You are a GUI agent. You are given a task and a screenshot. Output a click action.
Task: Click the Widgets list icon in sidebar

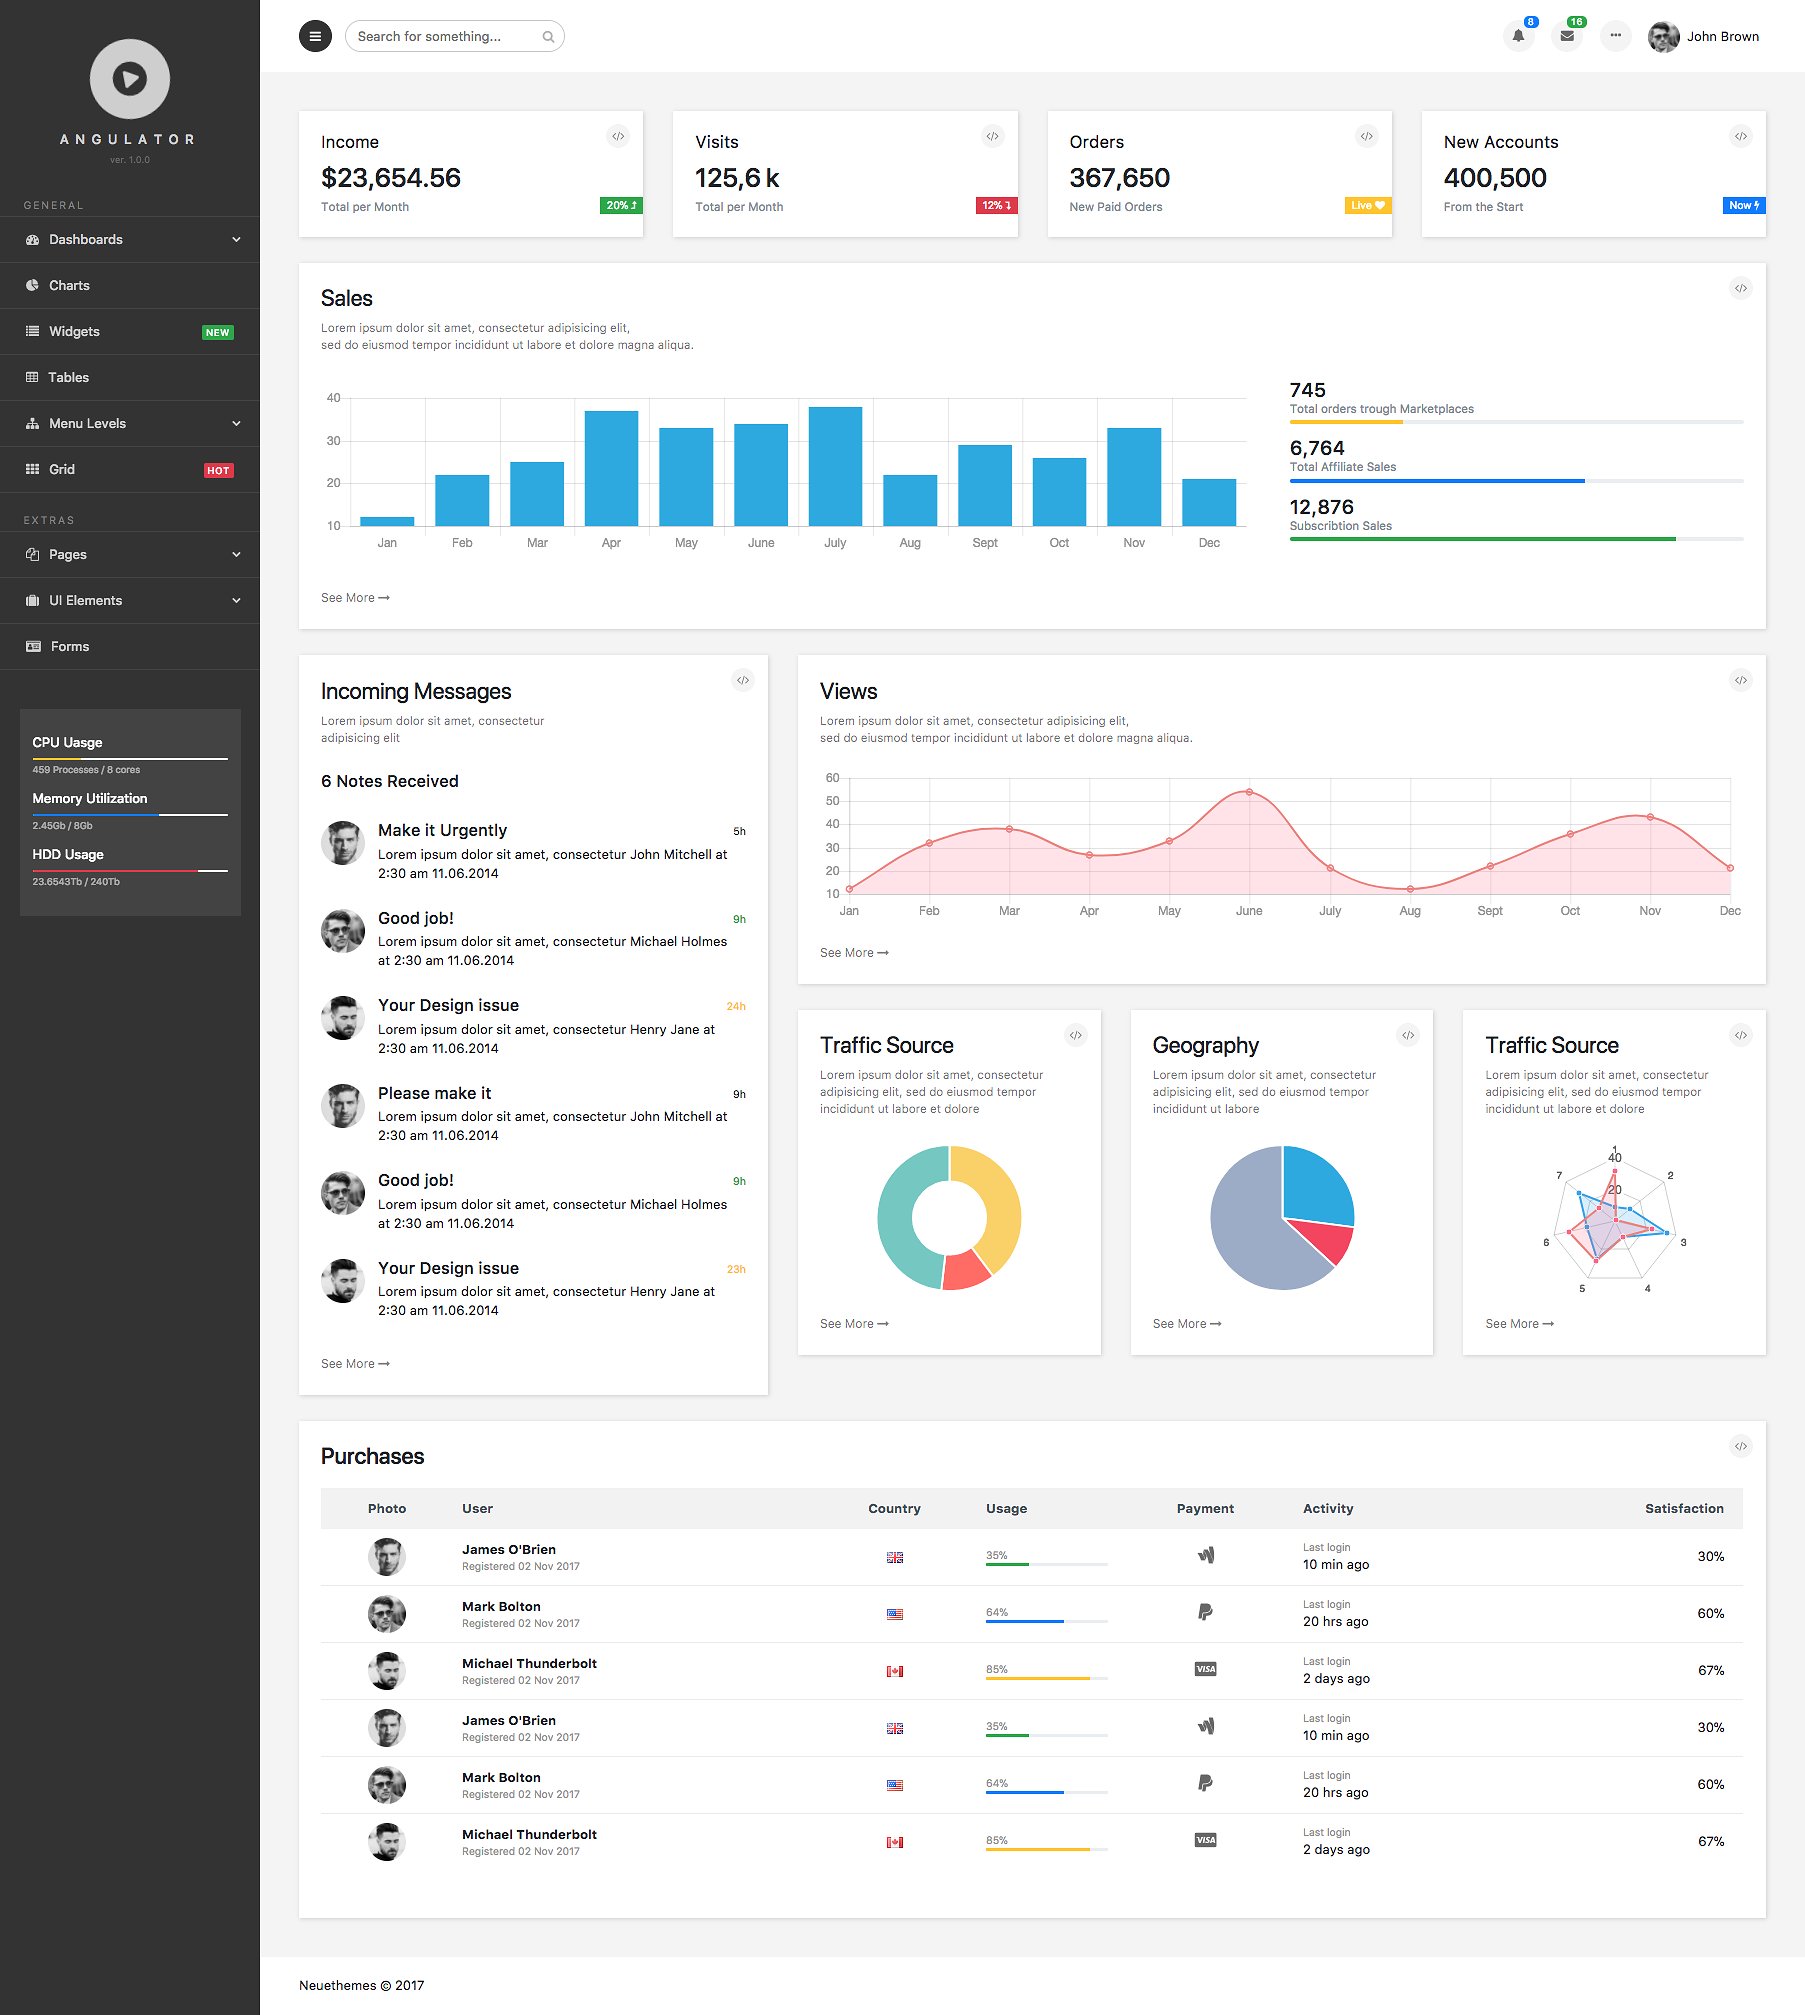(x=32, y=331)
